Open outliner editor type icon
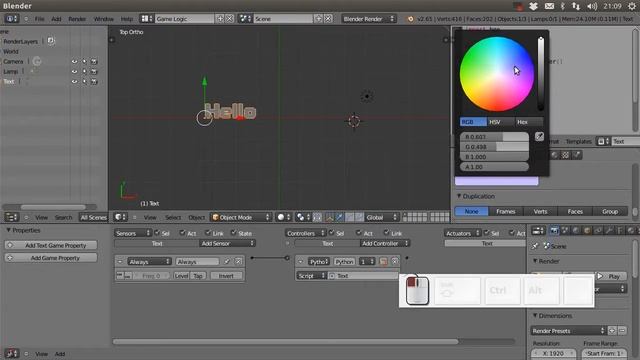 tap(11, 217)
